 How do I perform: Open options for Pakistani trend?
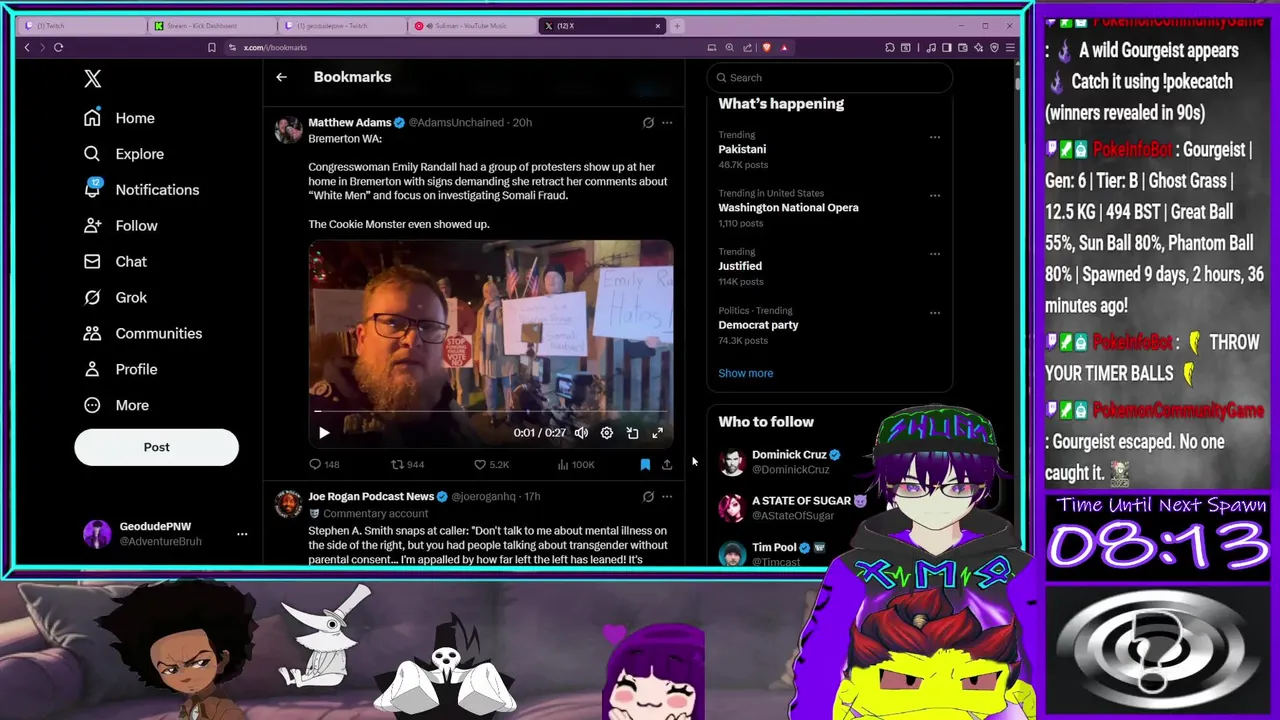[935, 137]
